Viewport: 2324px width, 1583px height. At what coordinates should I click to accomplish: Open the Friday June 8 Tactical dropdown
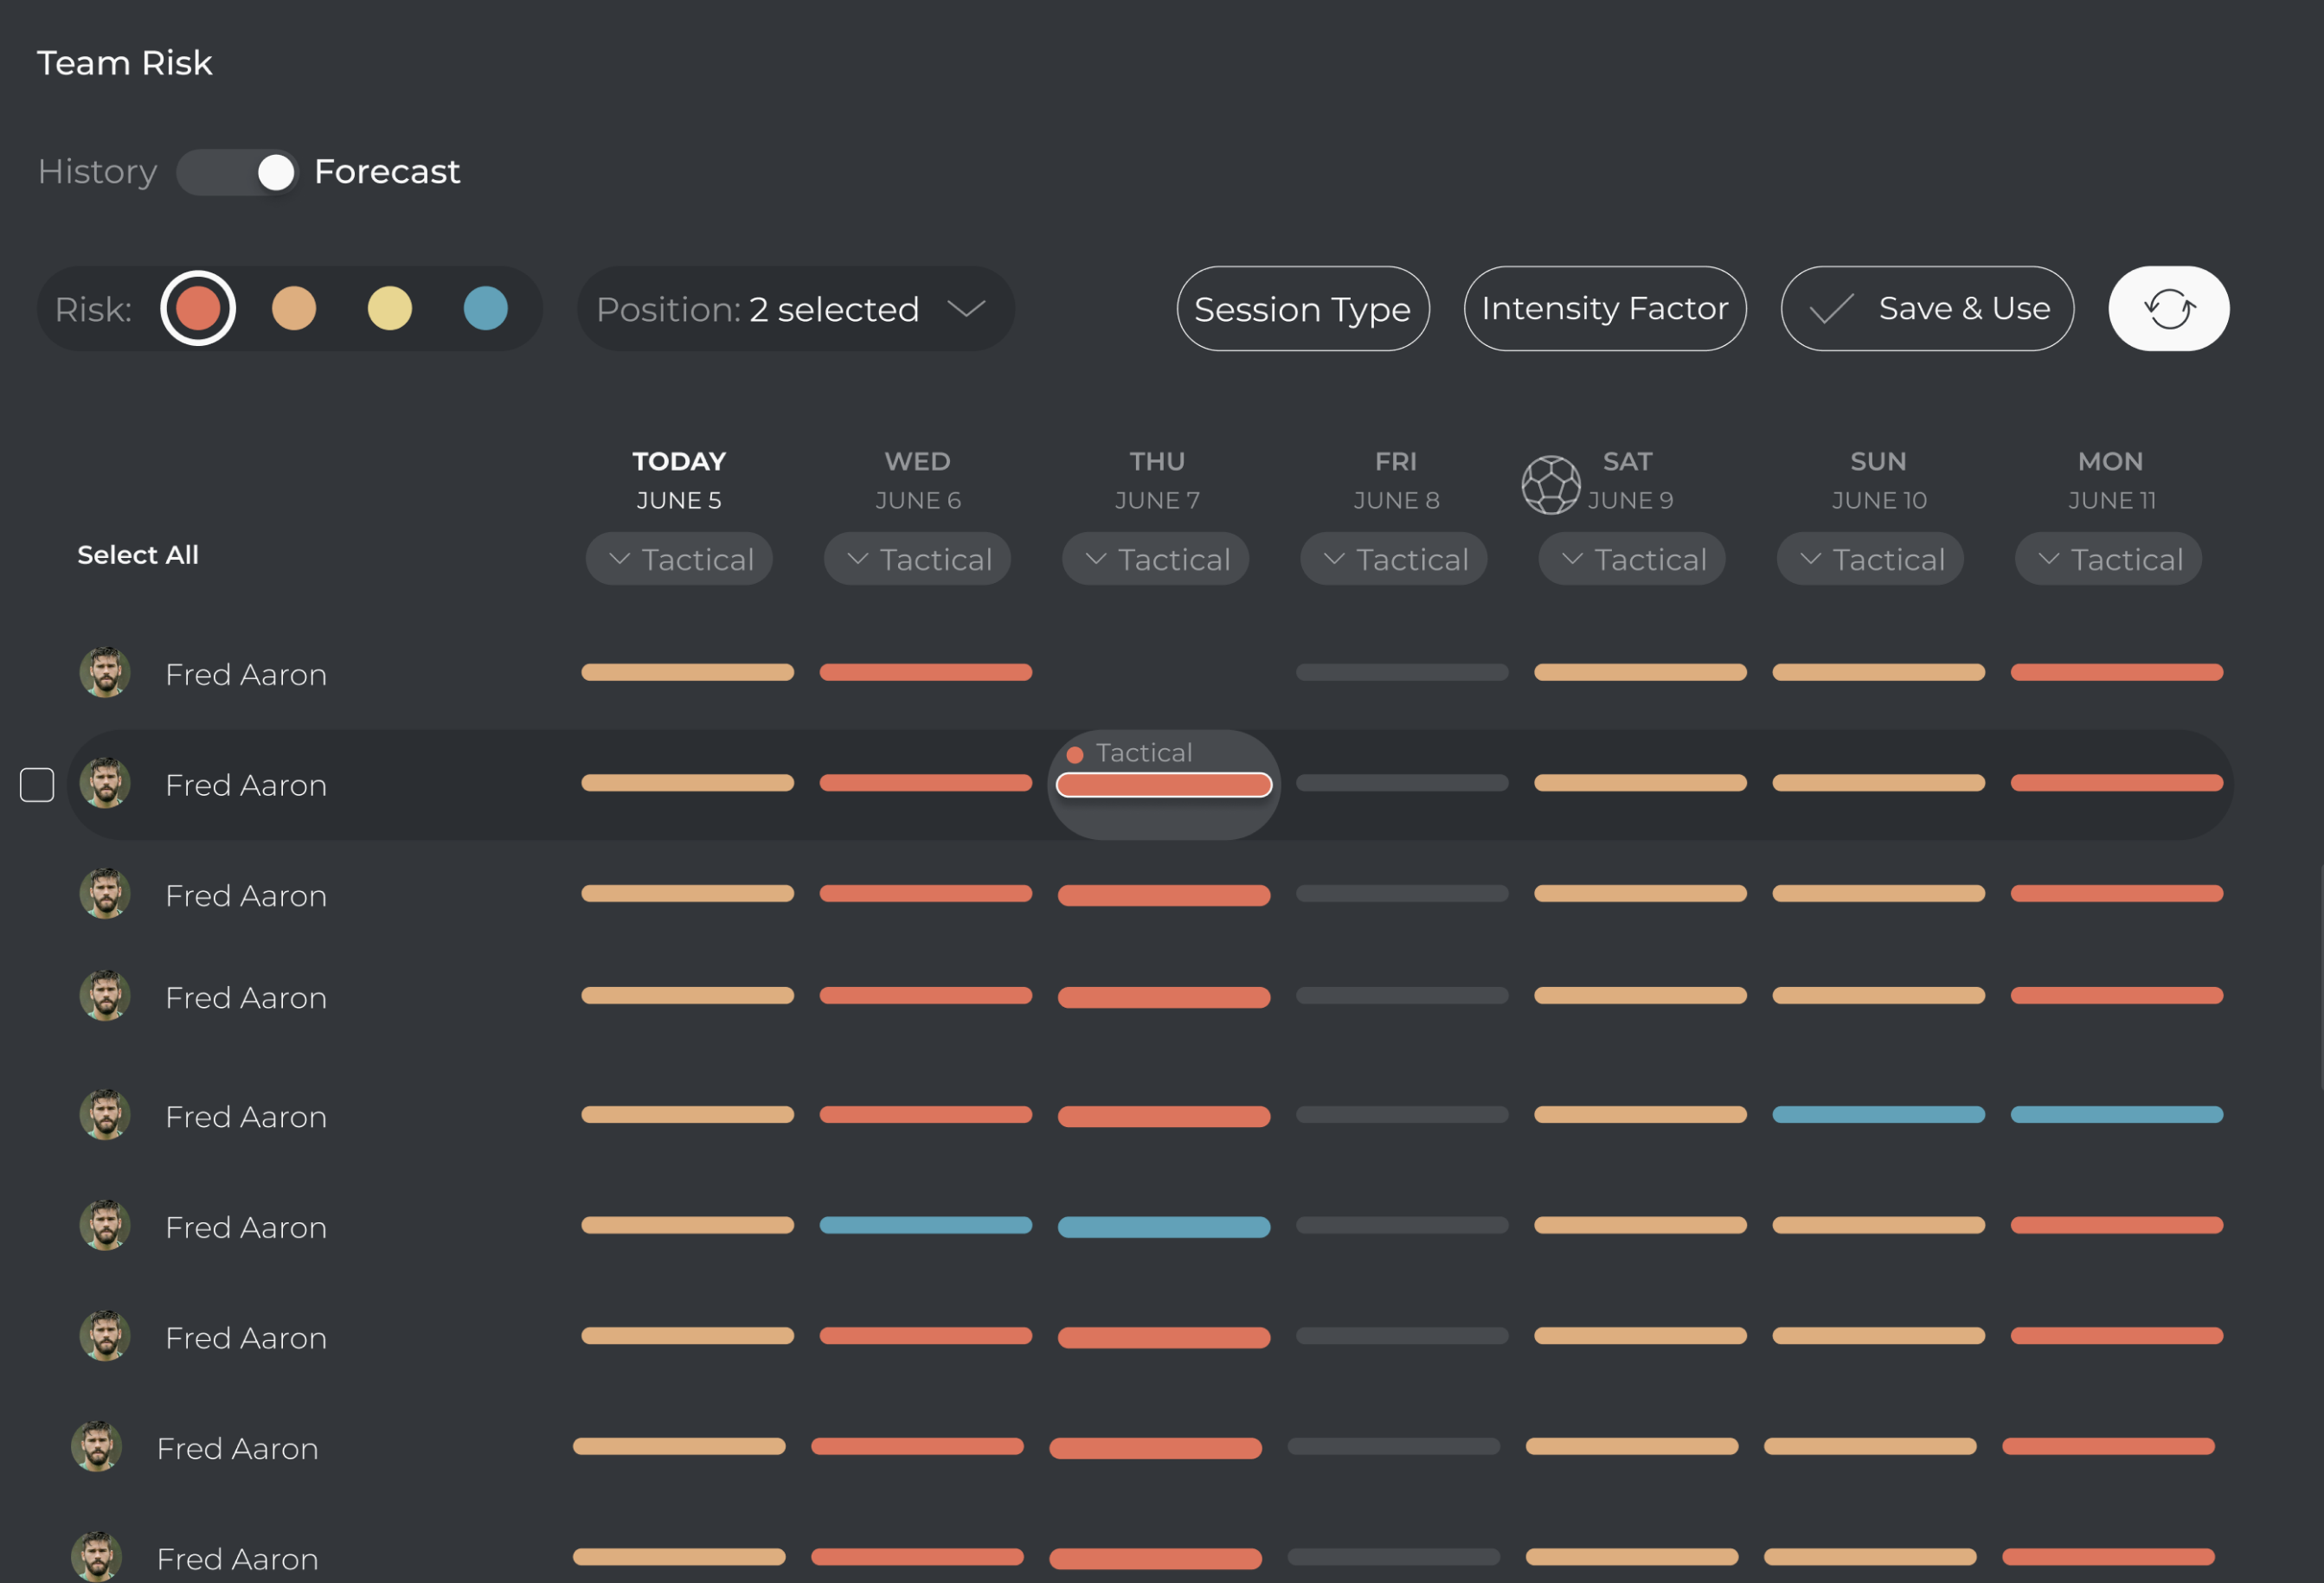[x=1393, y=559]
